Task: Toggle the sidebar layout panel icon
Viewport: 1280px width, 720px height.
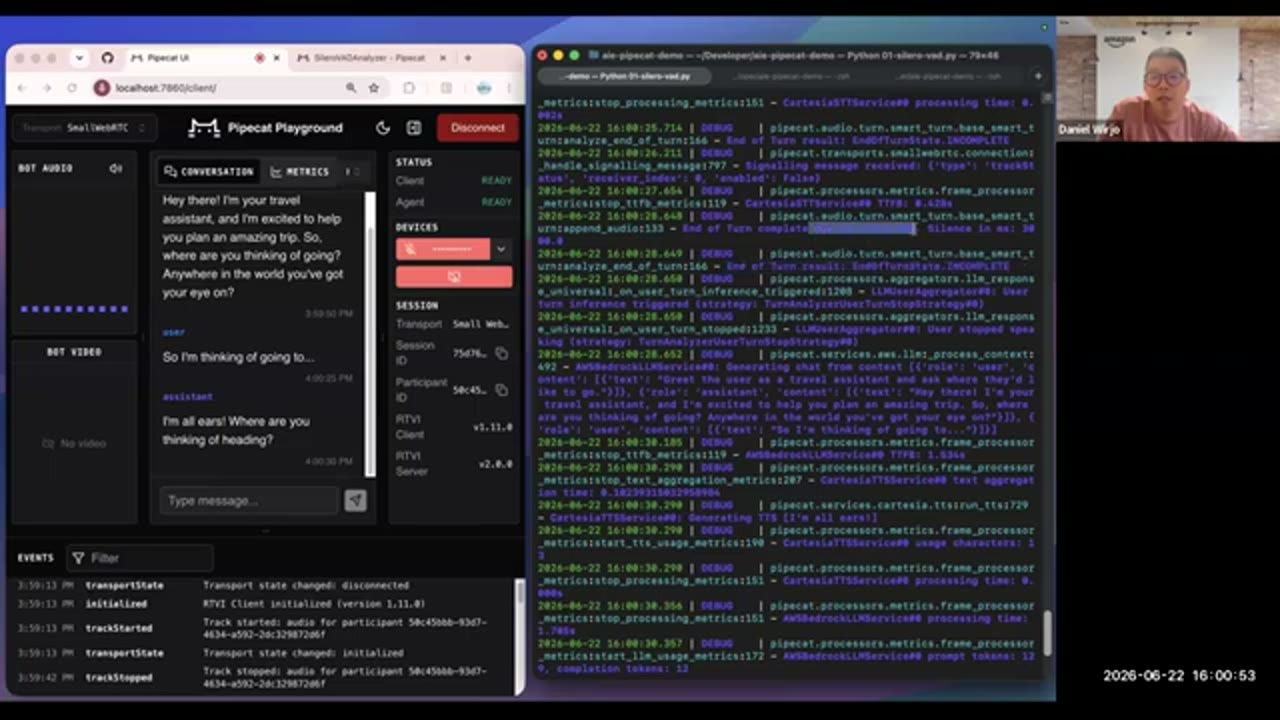Action: coord(414,128)
